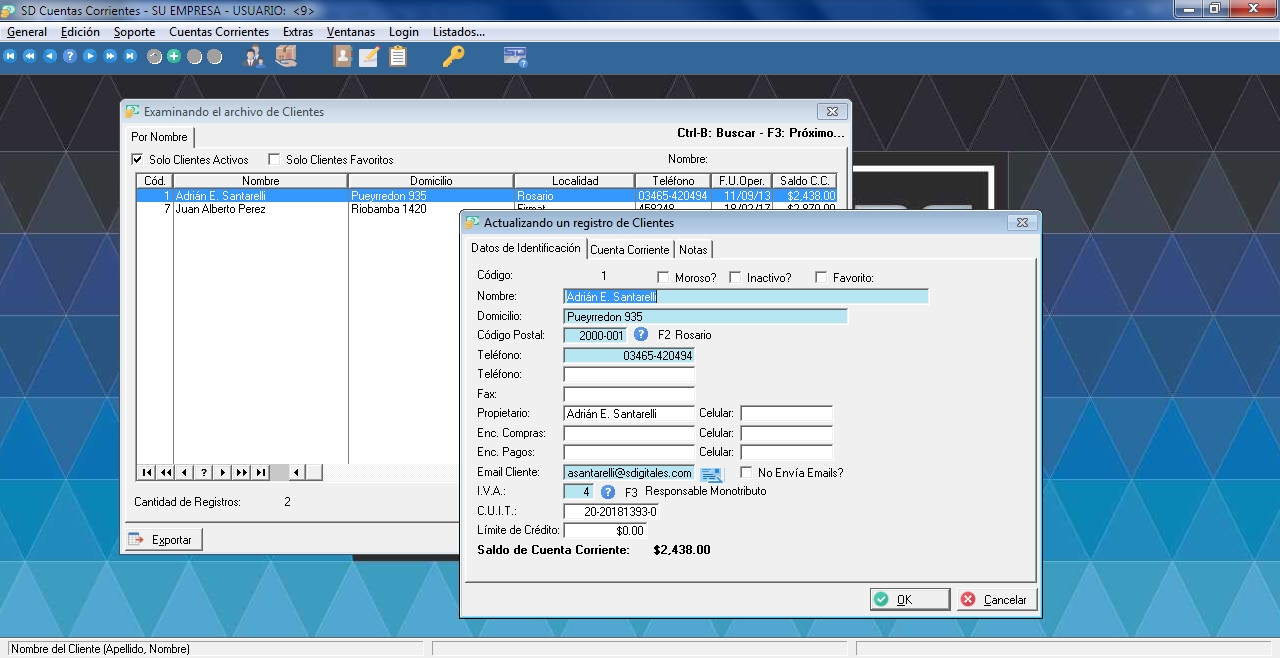Viewport: 1280px width, 658px height.
Task: Click the help icon next to Código Postal
Action: (x=641, y=335)
